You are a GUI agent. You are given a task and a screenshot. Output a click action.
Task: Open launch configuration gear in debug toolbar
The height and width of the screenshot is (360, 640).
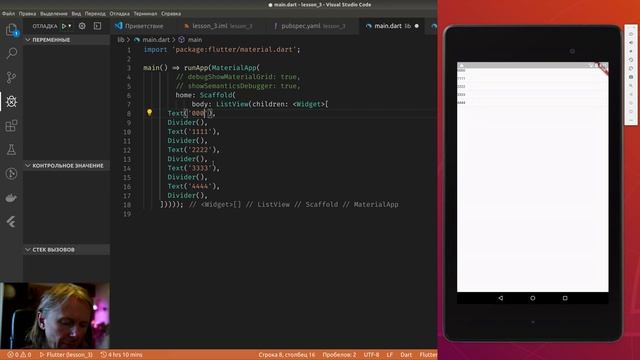(82, 26)
